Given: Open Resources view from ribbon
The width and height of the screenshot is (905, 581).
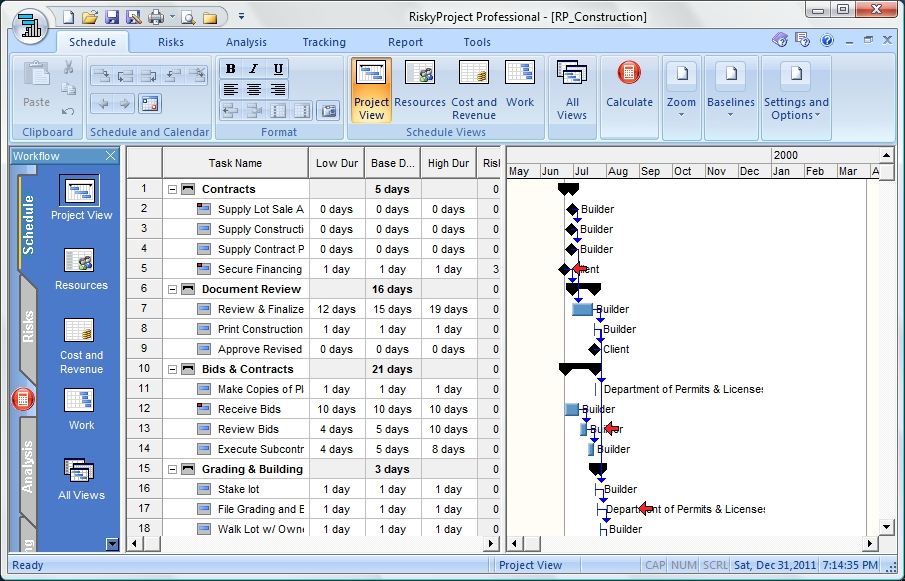Looking at the screenshot, I should (420, 84).
